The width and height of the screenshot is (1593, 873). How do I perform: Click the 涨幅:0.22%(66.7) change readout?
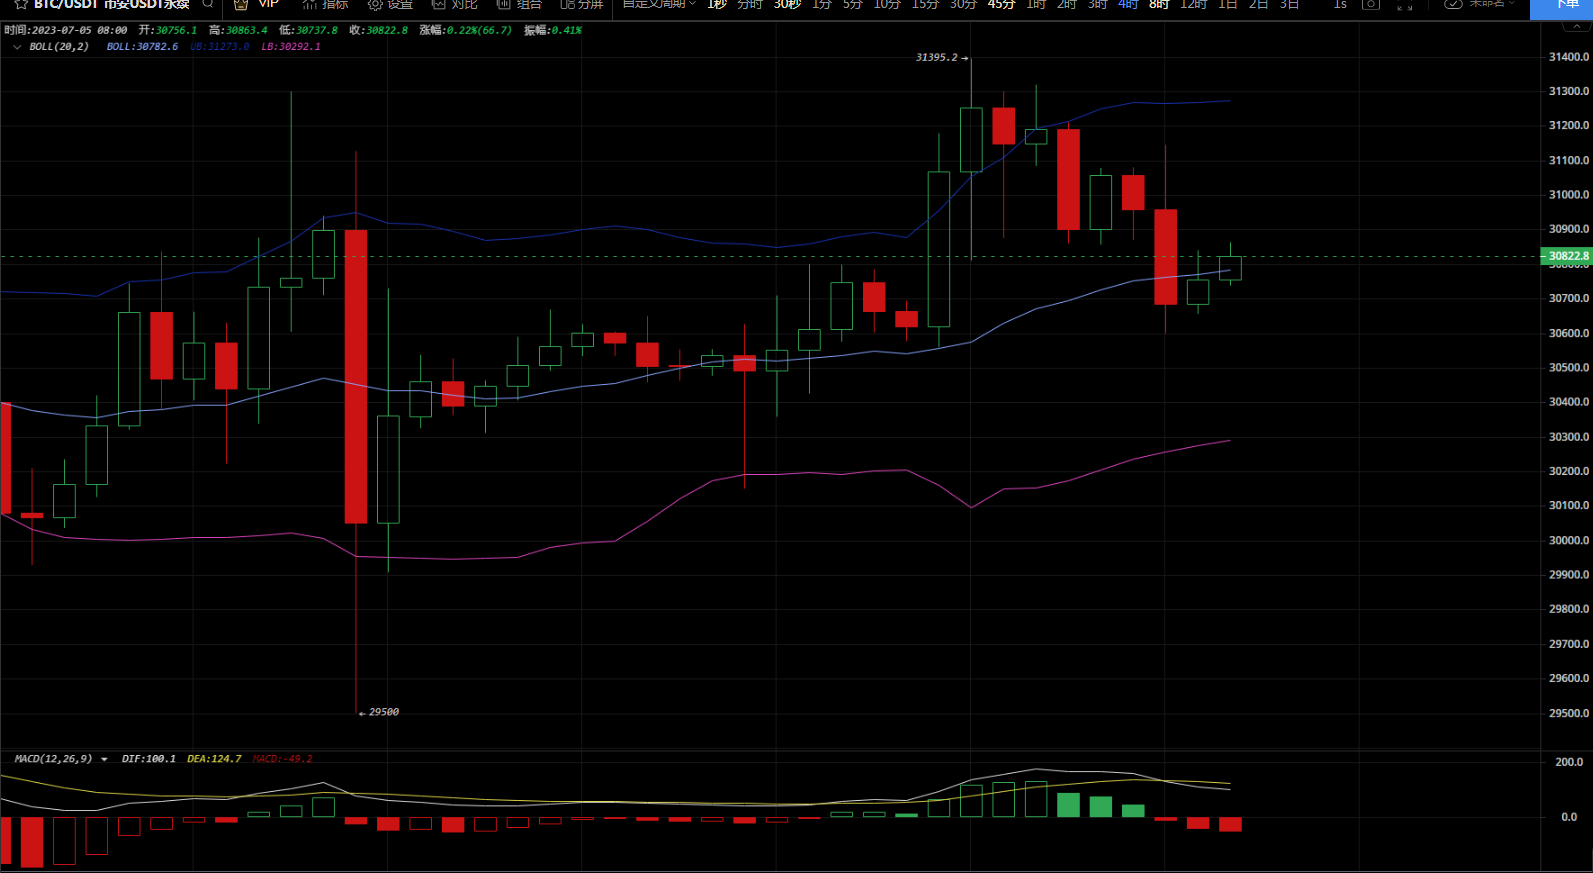(x=466, y=30)
